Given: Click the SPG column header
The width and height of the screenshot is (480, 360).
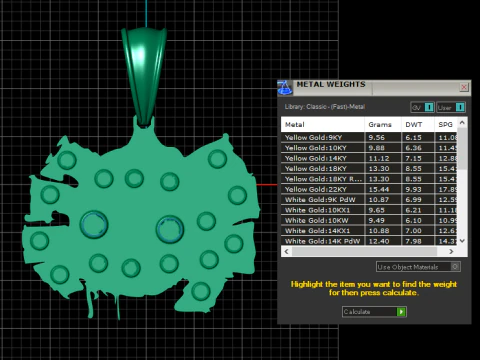Looking at the screenshot, I should coord(446,125).
